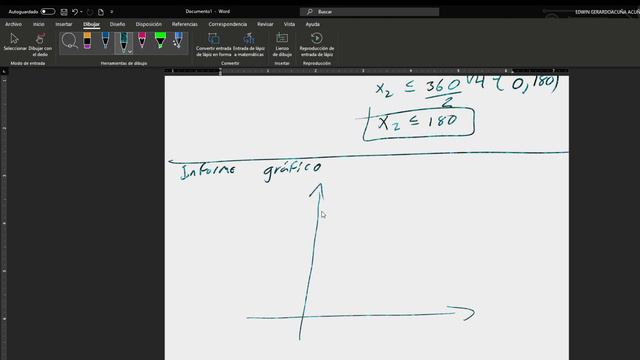Switch to the Vista tab

click(289, 24)
